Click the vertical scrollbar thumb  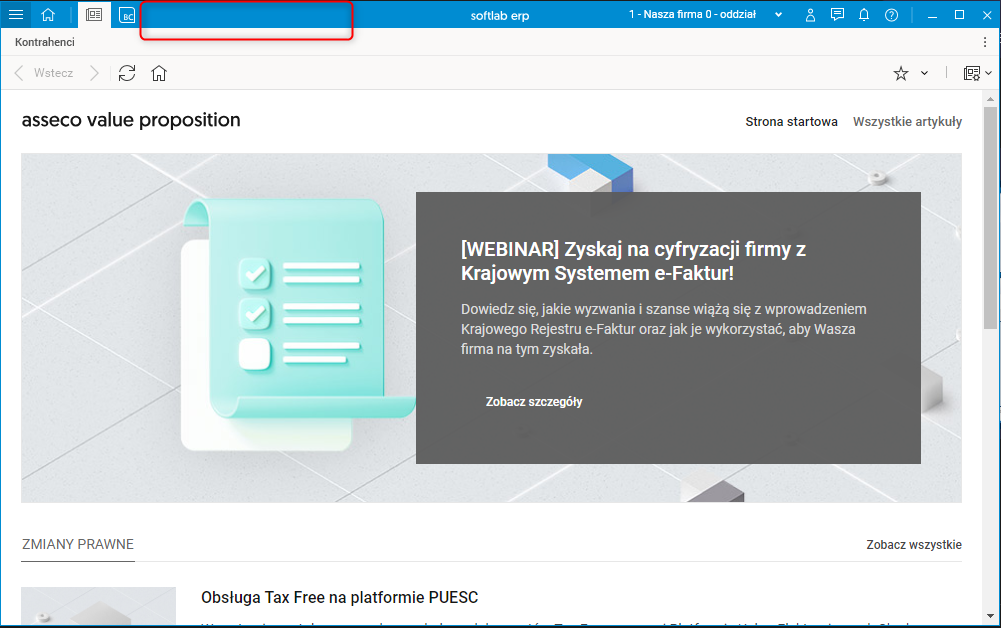pyautogui.click(x=990, y=217)
